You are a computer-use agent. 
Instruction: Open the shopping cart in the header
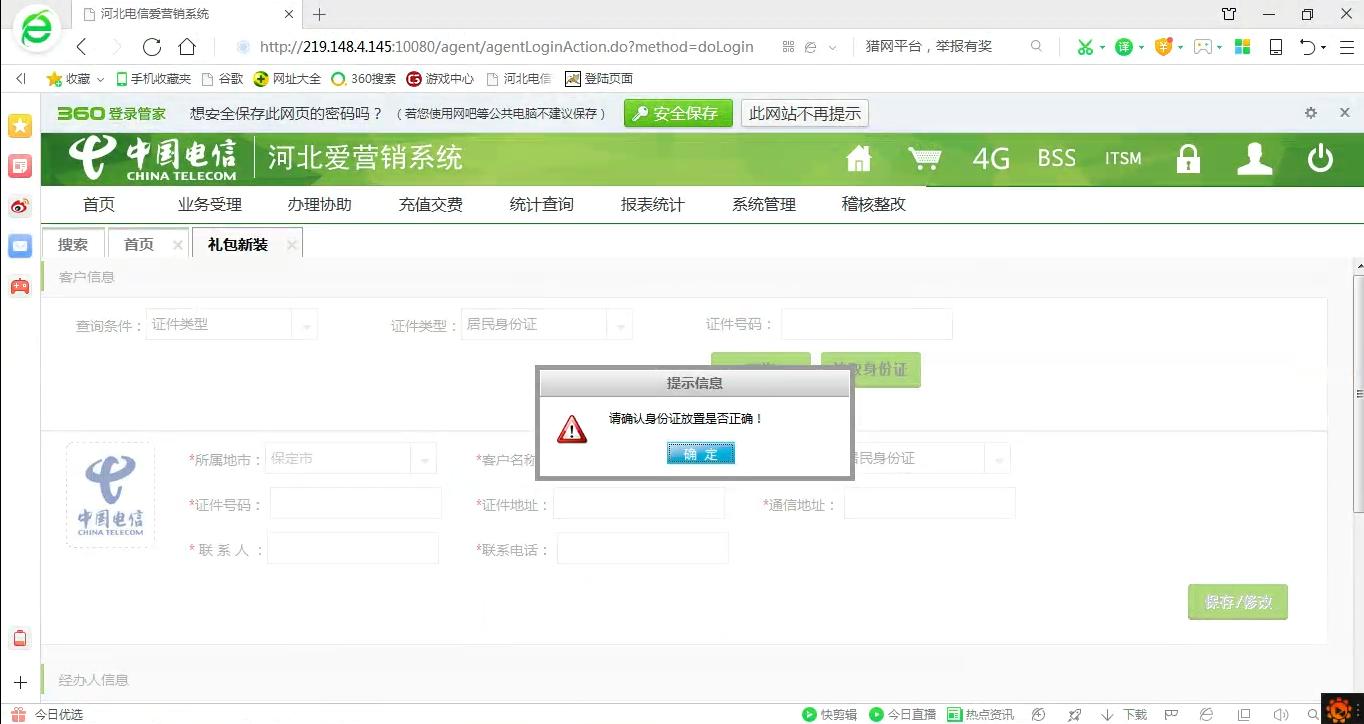point(924,158)
